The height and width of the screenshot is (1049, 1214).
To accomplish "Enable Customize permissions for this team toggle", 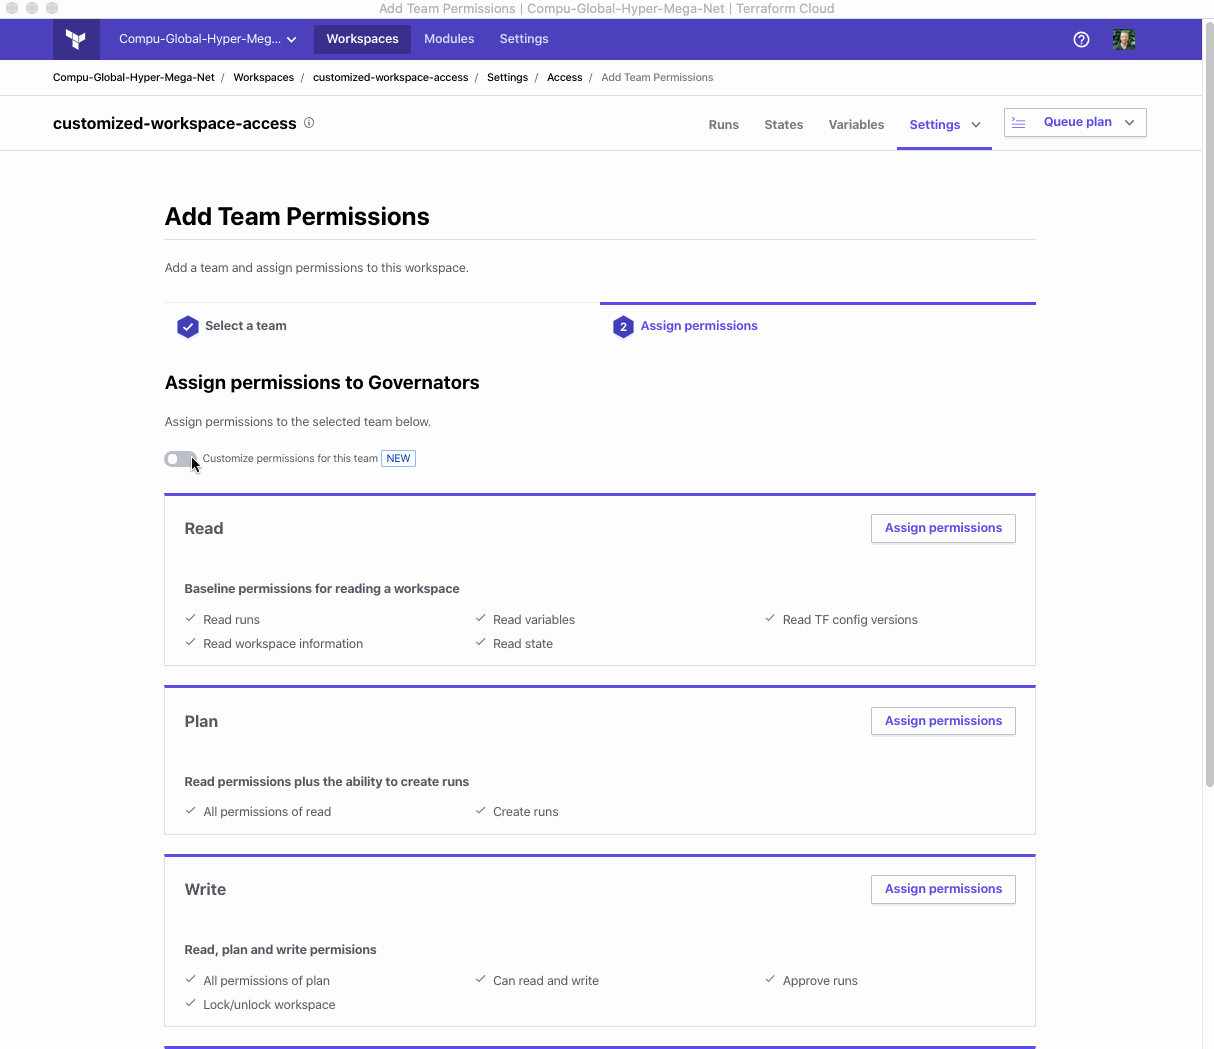I will (180, 459).
